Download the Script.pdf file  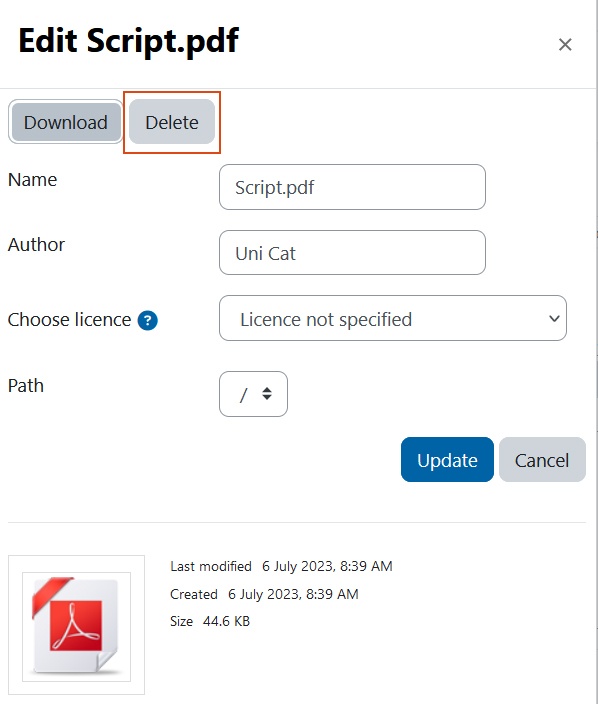(66, 122)
